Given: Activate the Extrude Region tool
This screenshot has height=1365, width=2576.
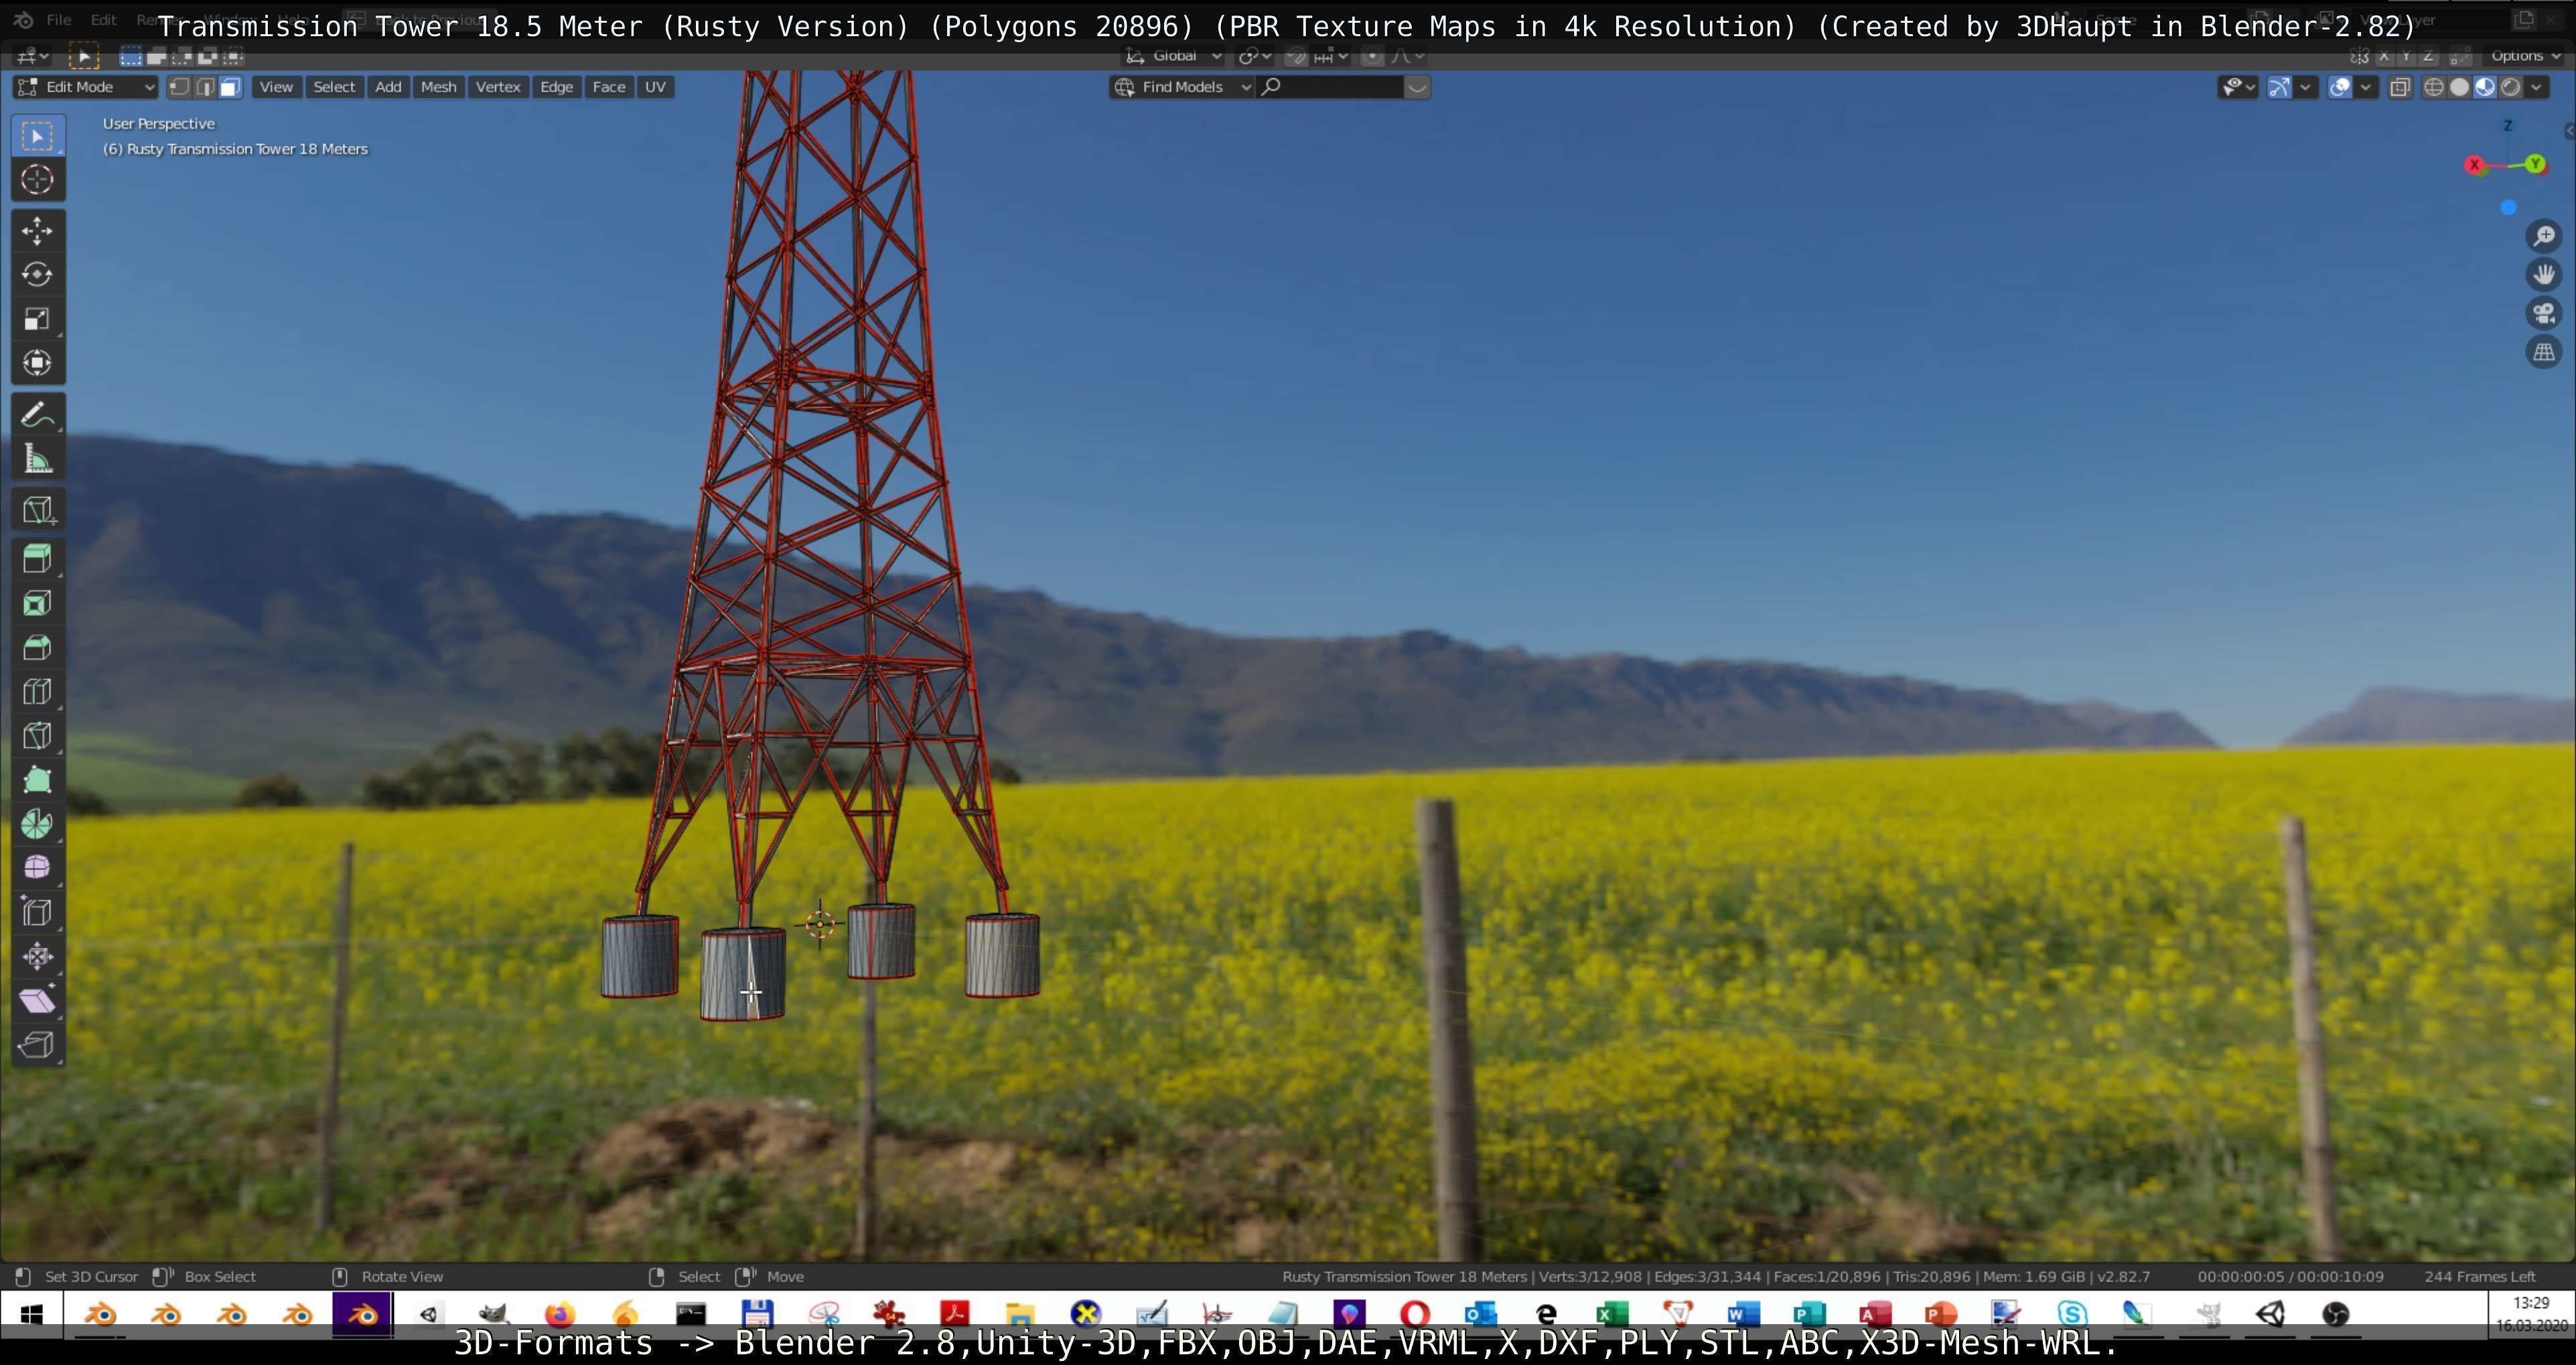Looking at the screenshot, I should tap(38, 559).
